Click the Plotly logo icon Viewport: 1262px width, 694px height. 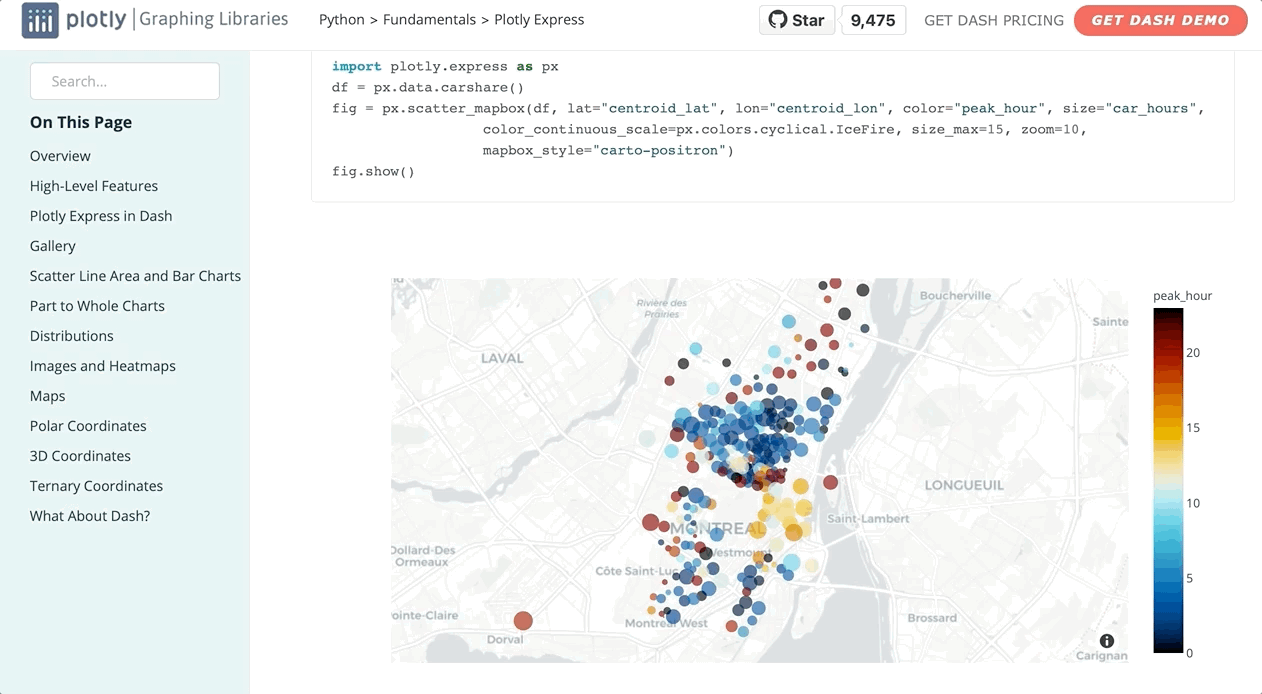pos(40,20)
